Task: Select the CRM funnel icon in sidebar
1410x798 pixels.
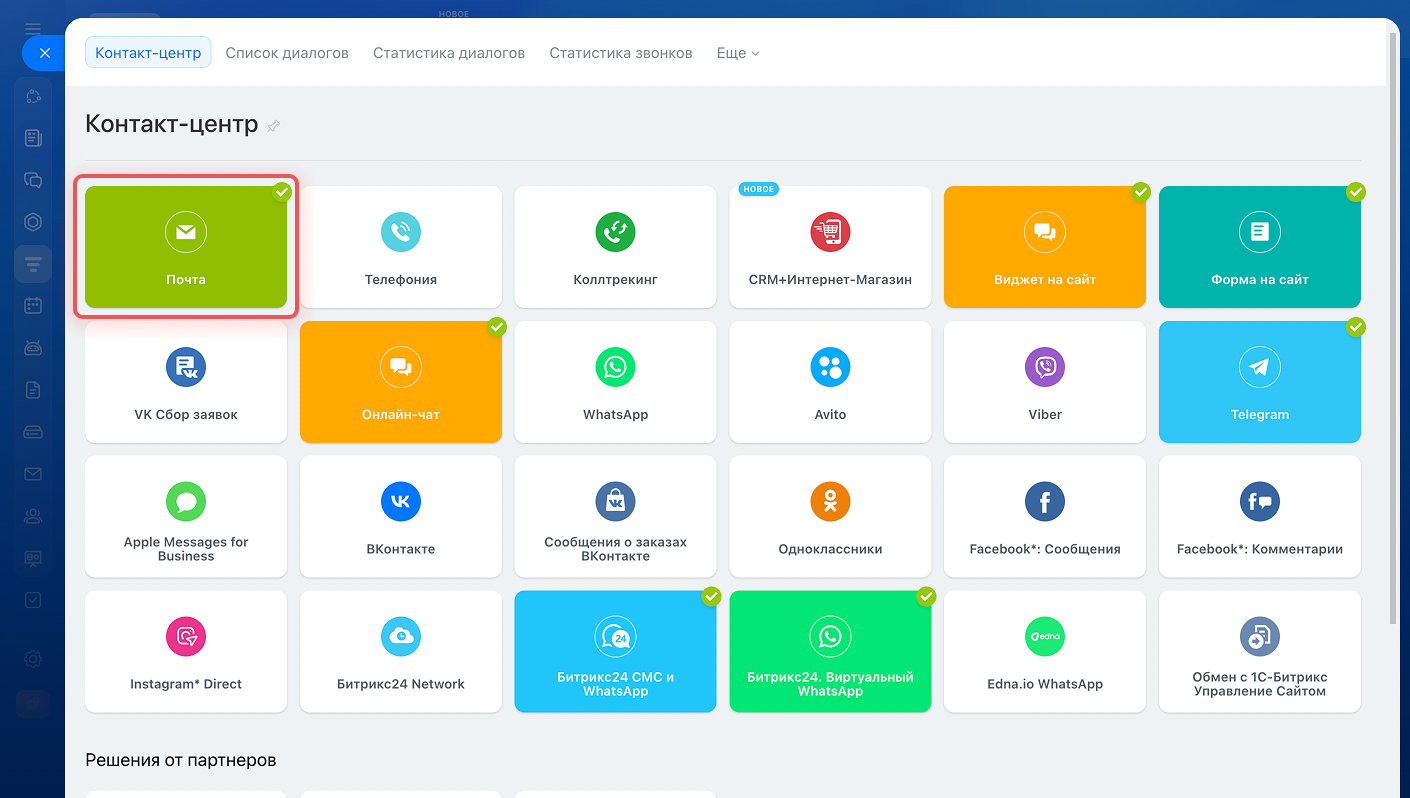Action: click(x=33, y=264)
